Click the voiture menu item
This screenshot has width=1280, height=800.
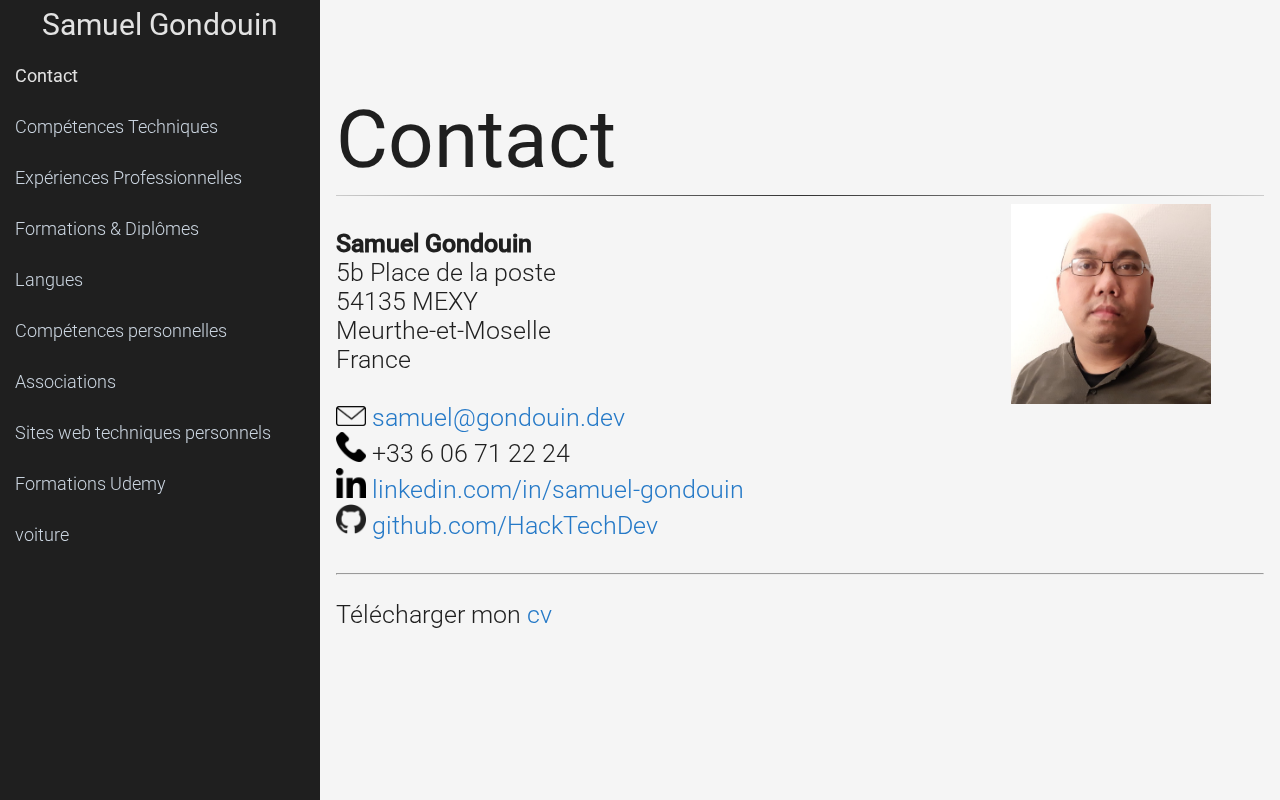(x=42, y=535)
